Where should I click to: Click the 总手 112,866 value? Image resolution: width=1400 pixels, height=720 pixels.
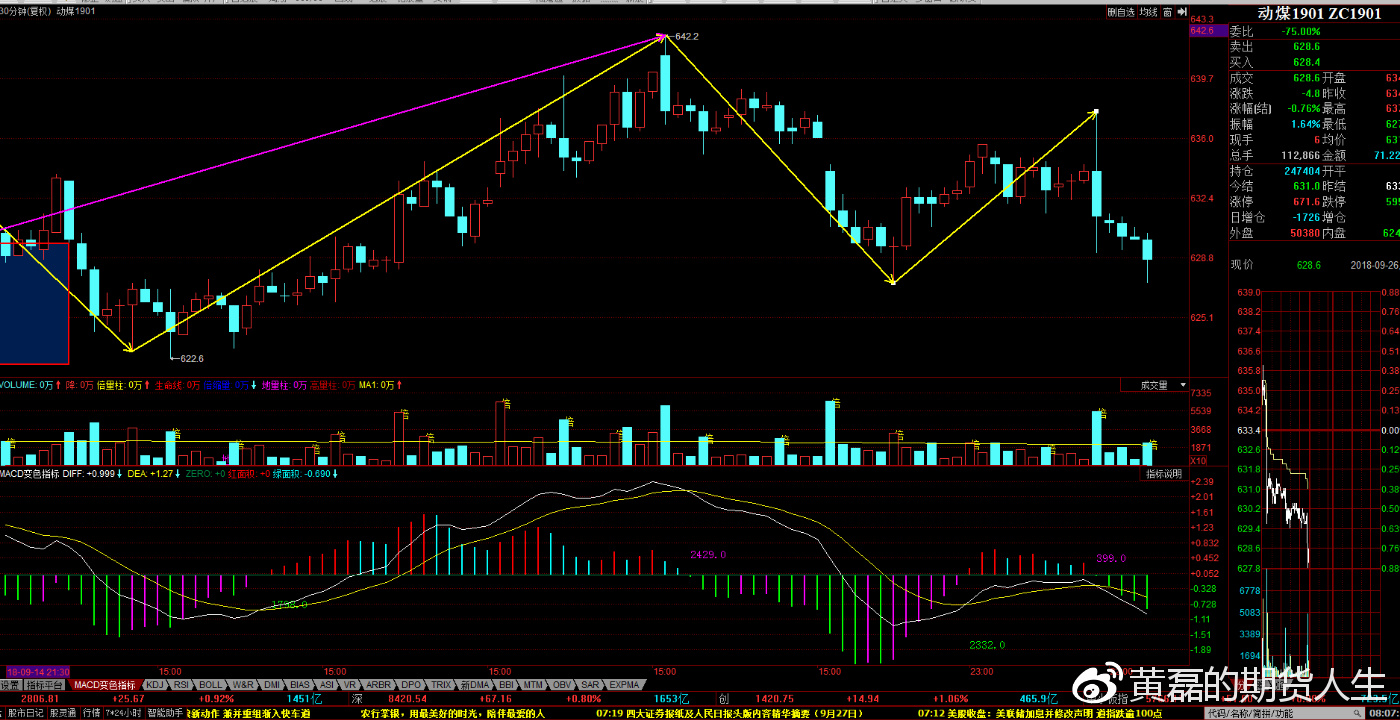point(1301,155)
